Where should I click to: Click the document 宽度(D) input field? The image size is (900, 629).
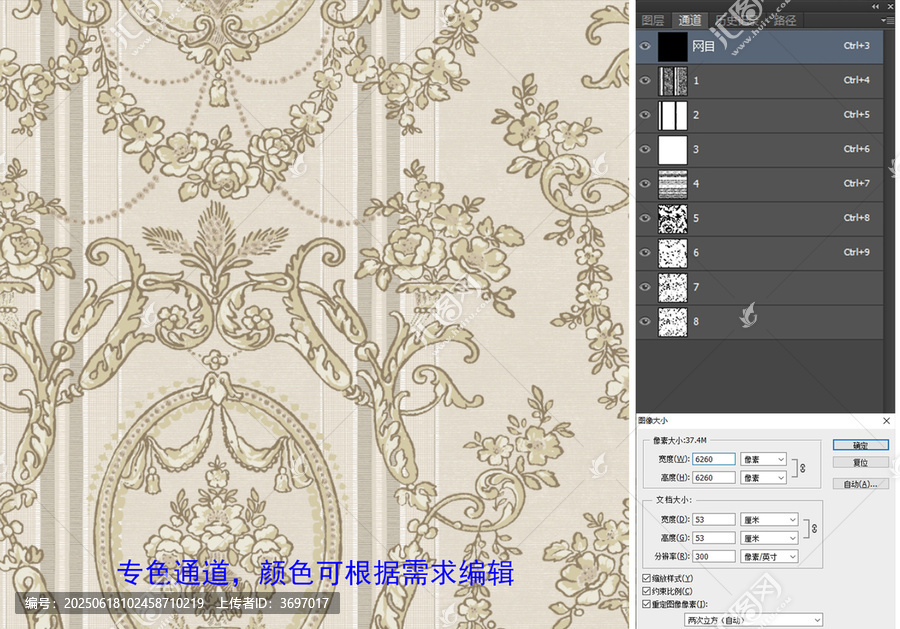713,519
